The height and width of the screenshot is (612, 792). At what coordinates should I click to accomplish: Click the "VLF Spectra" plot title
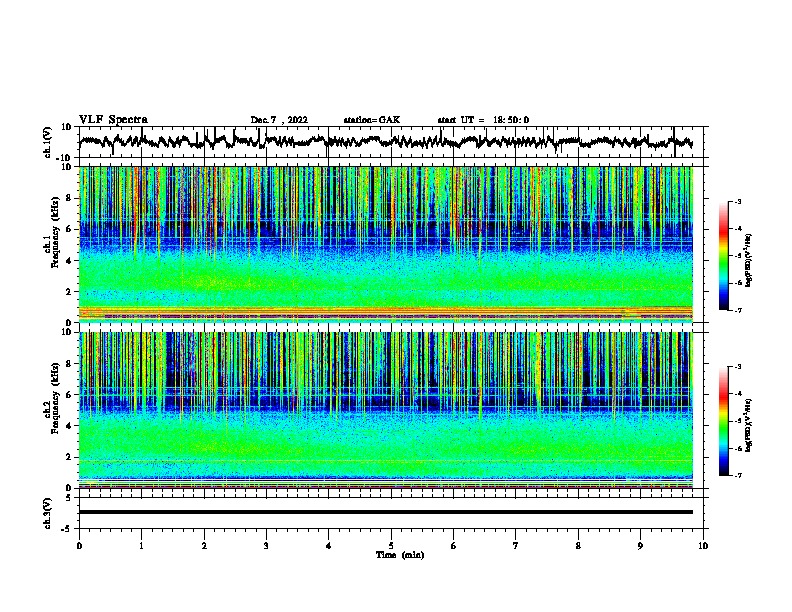tap(113, 120)
